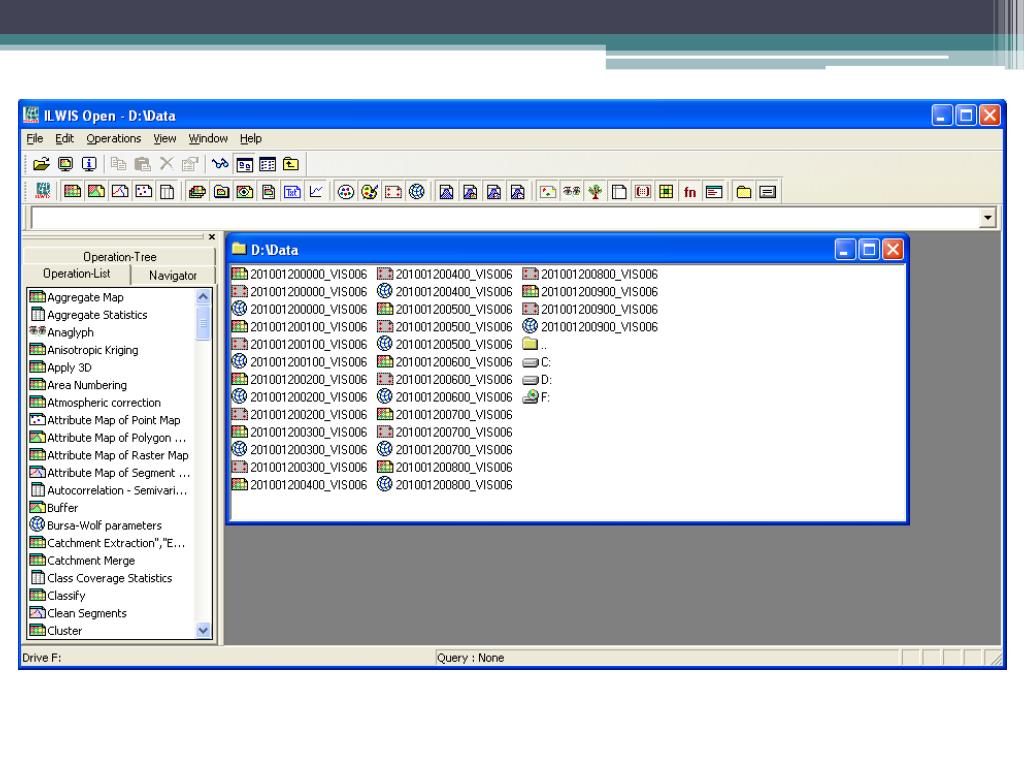Click the operation list scroll-up arrow
Image resolution: width=1024 pixels, height=768 pixels.
[x=203, y=296]
